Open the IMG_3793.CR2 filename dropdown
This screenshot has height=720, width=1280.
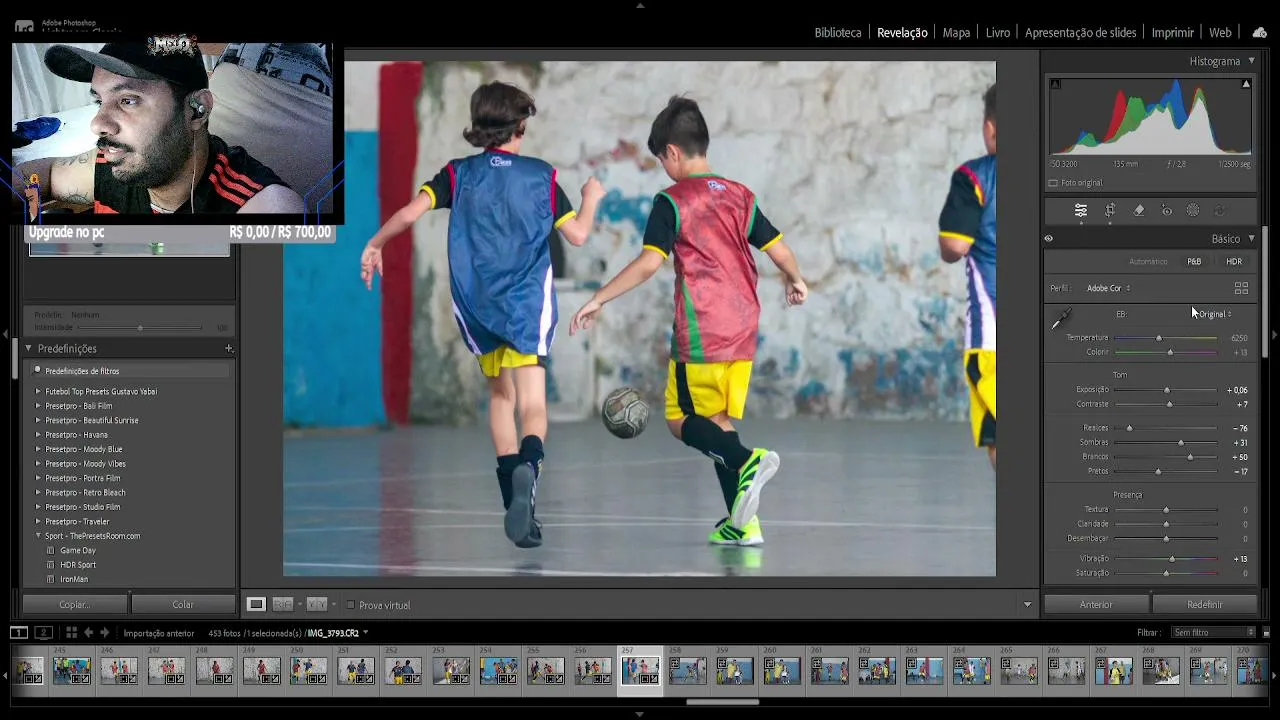[338, 633]
